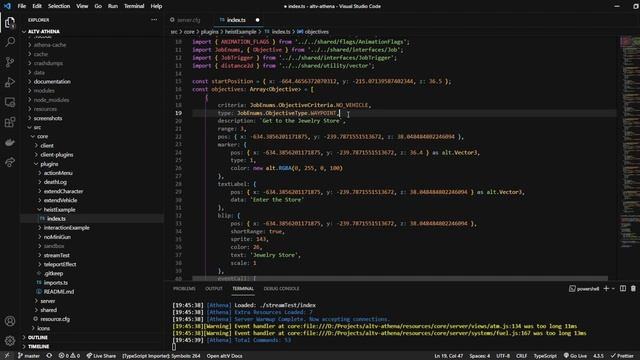
Task: Open errors and warnings status indicator
Action: click(x=69, y=356)
